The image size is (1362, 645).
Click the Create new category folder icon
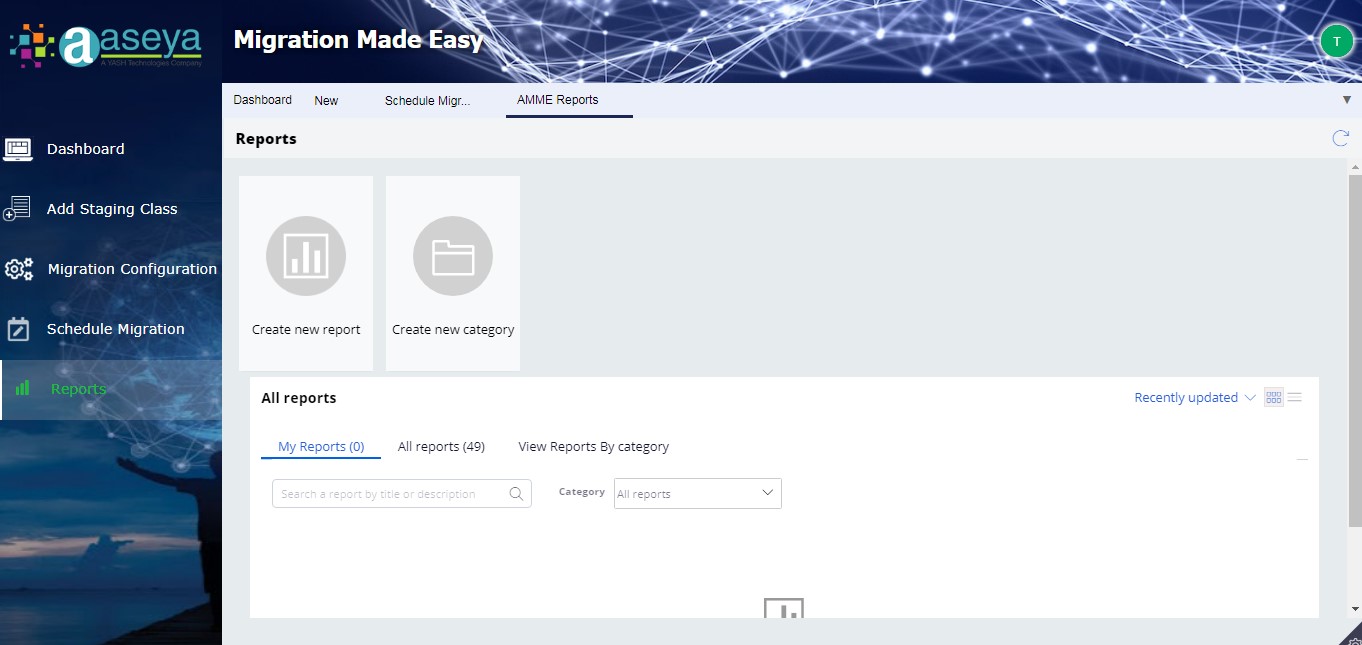pyautogui.click(x=453, y=256)
